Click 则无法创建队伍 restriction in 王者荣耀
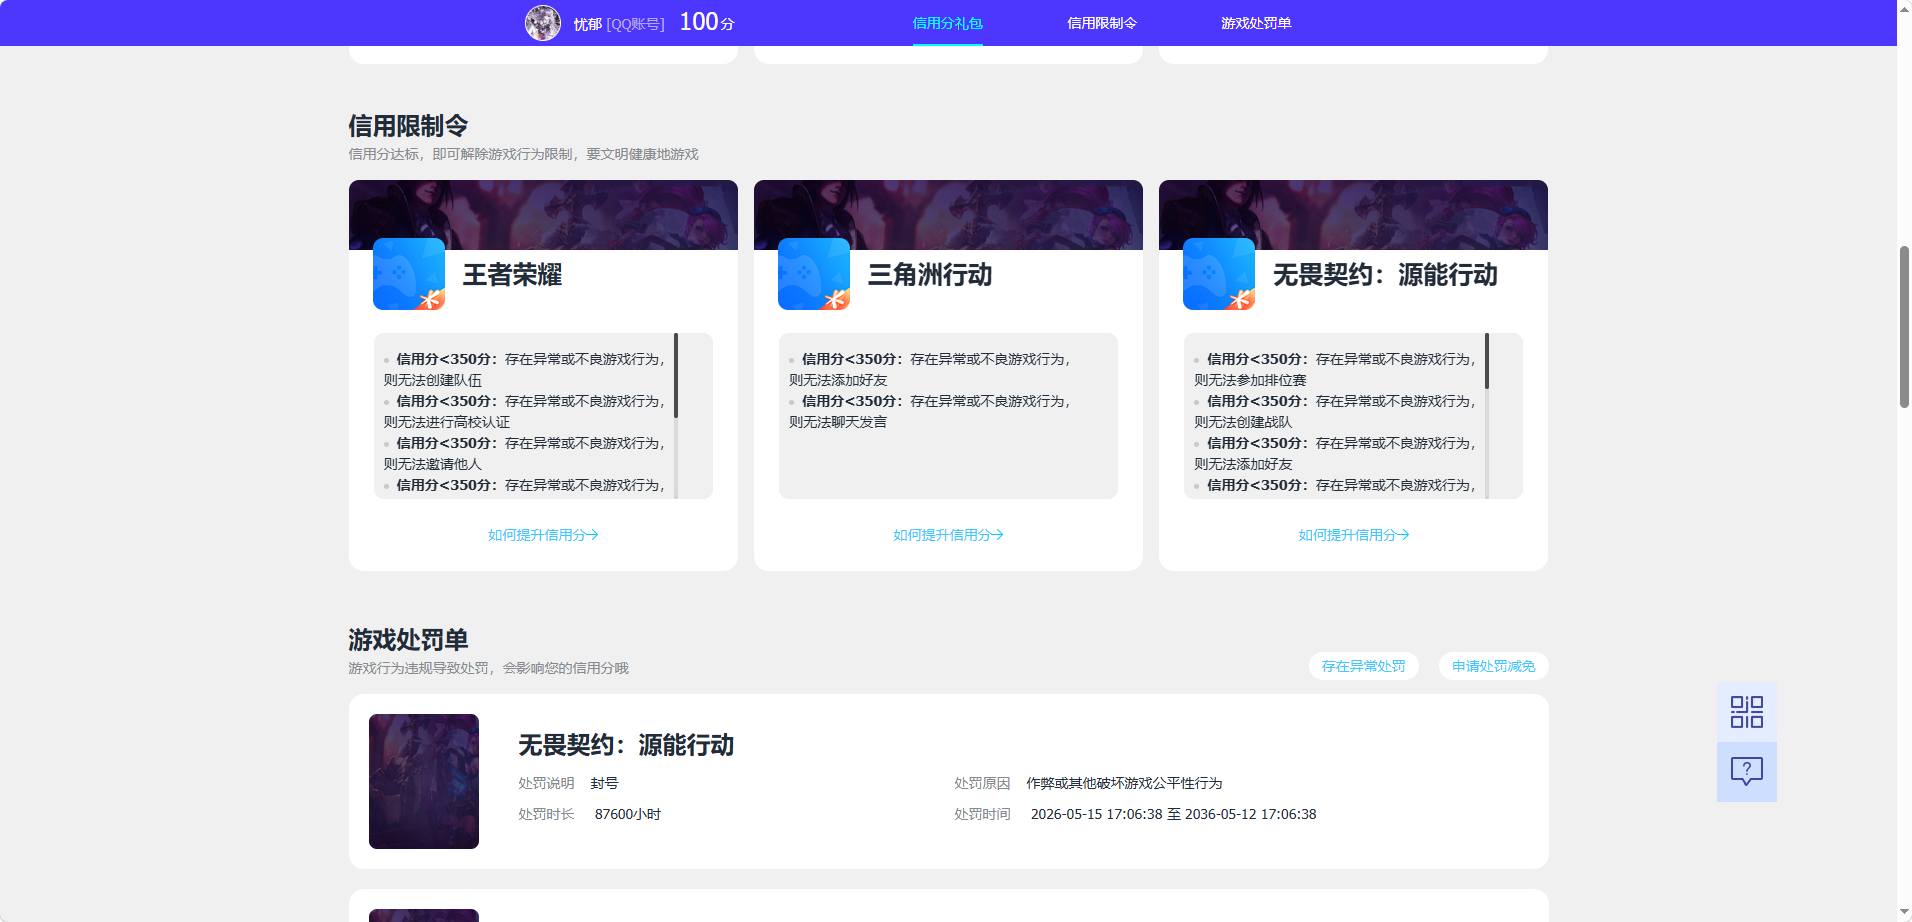Image resolution: width=1912 pixels, height=922 pixels. click(433, 380)
